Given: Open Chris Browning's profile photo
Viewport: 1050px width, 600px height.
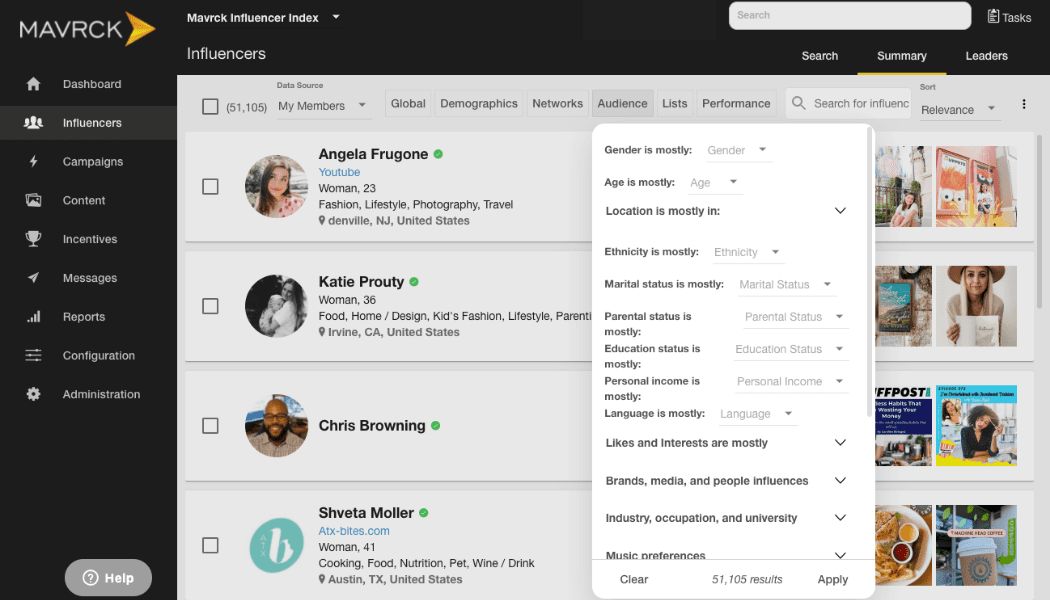Looking at the screenshot, I should click(277, 426).
